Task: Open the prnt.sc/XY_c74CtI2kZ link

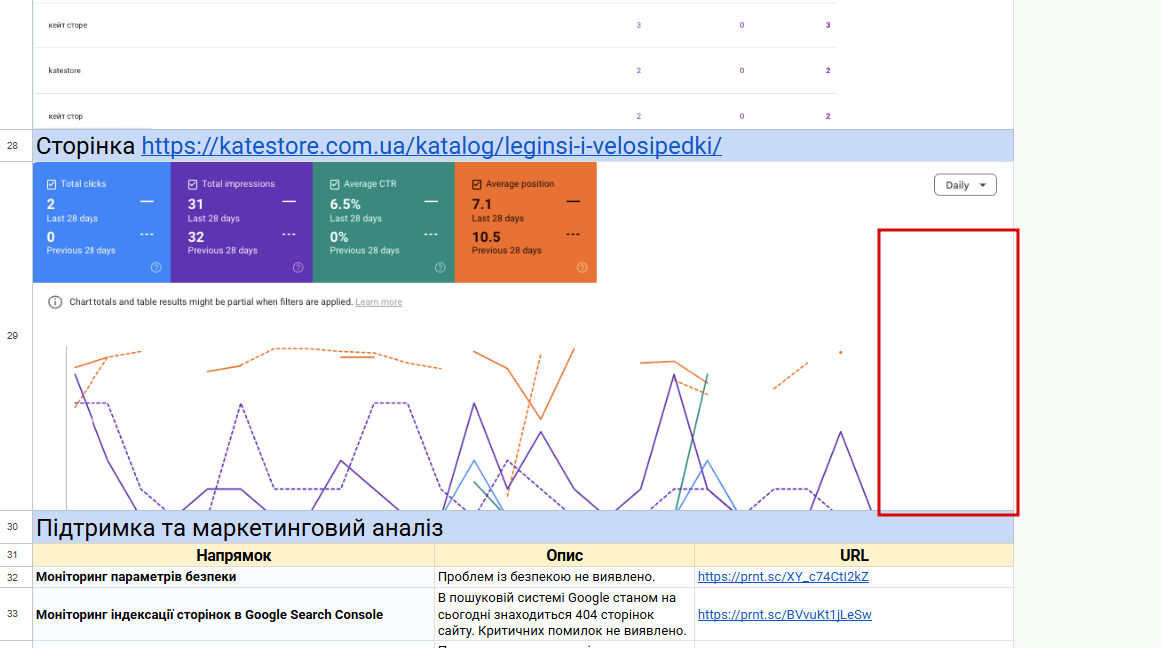Action: point(783,577)
